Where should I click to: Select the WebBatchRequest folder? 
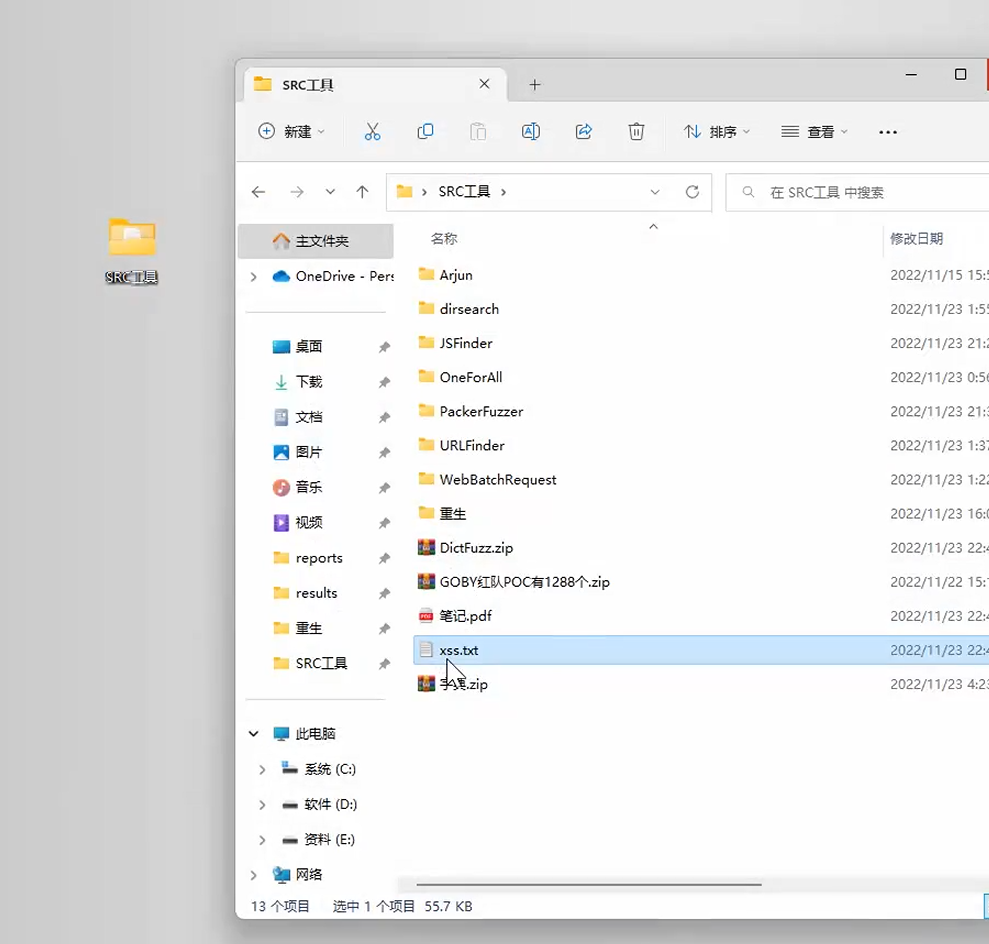pos(487,479)
